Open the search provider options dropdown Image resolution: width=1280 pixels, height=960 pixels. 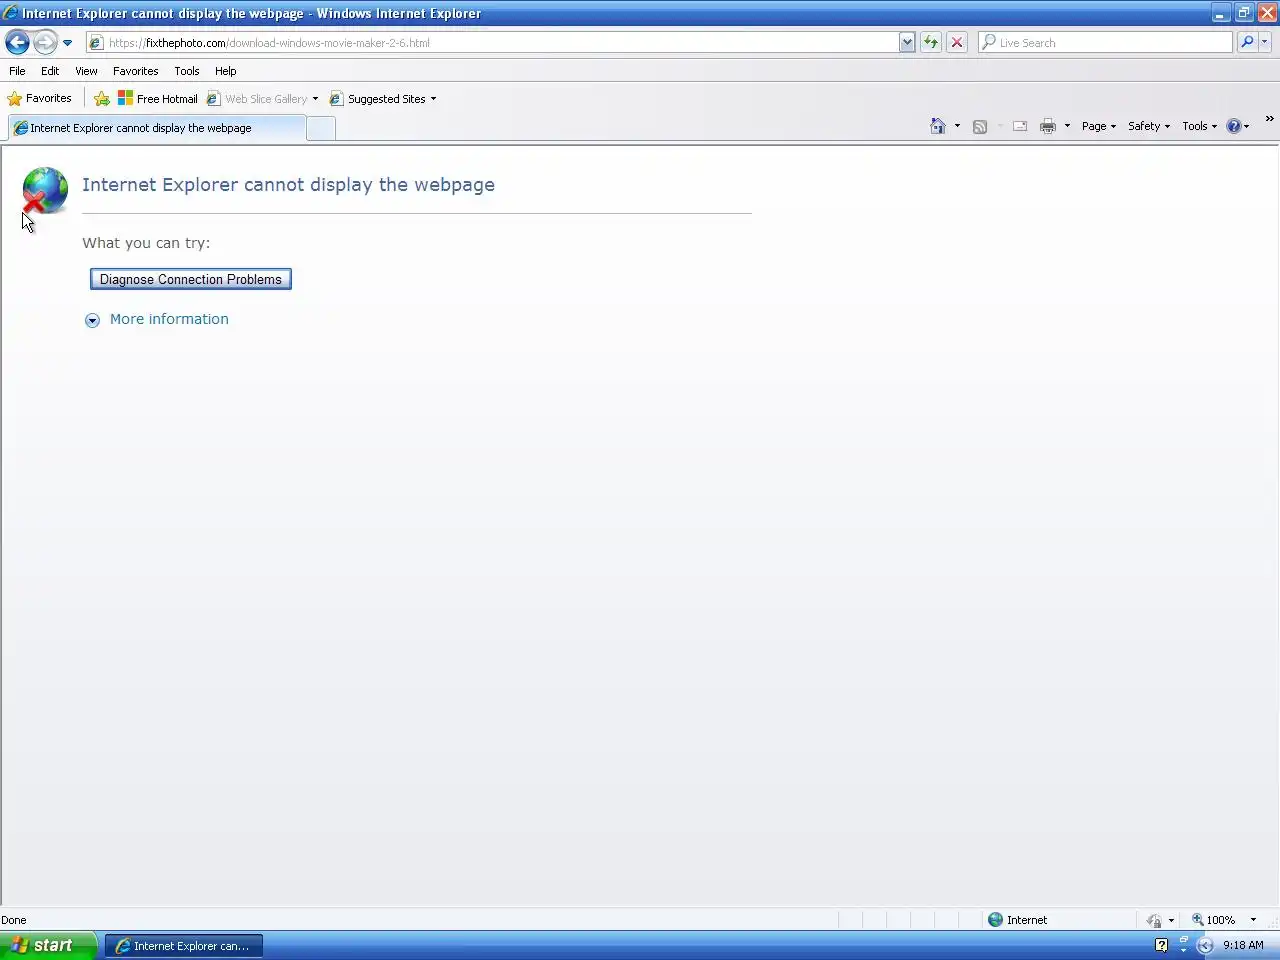[1265, 42]
